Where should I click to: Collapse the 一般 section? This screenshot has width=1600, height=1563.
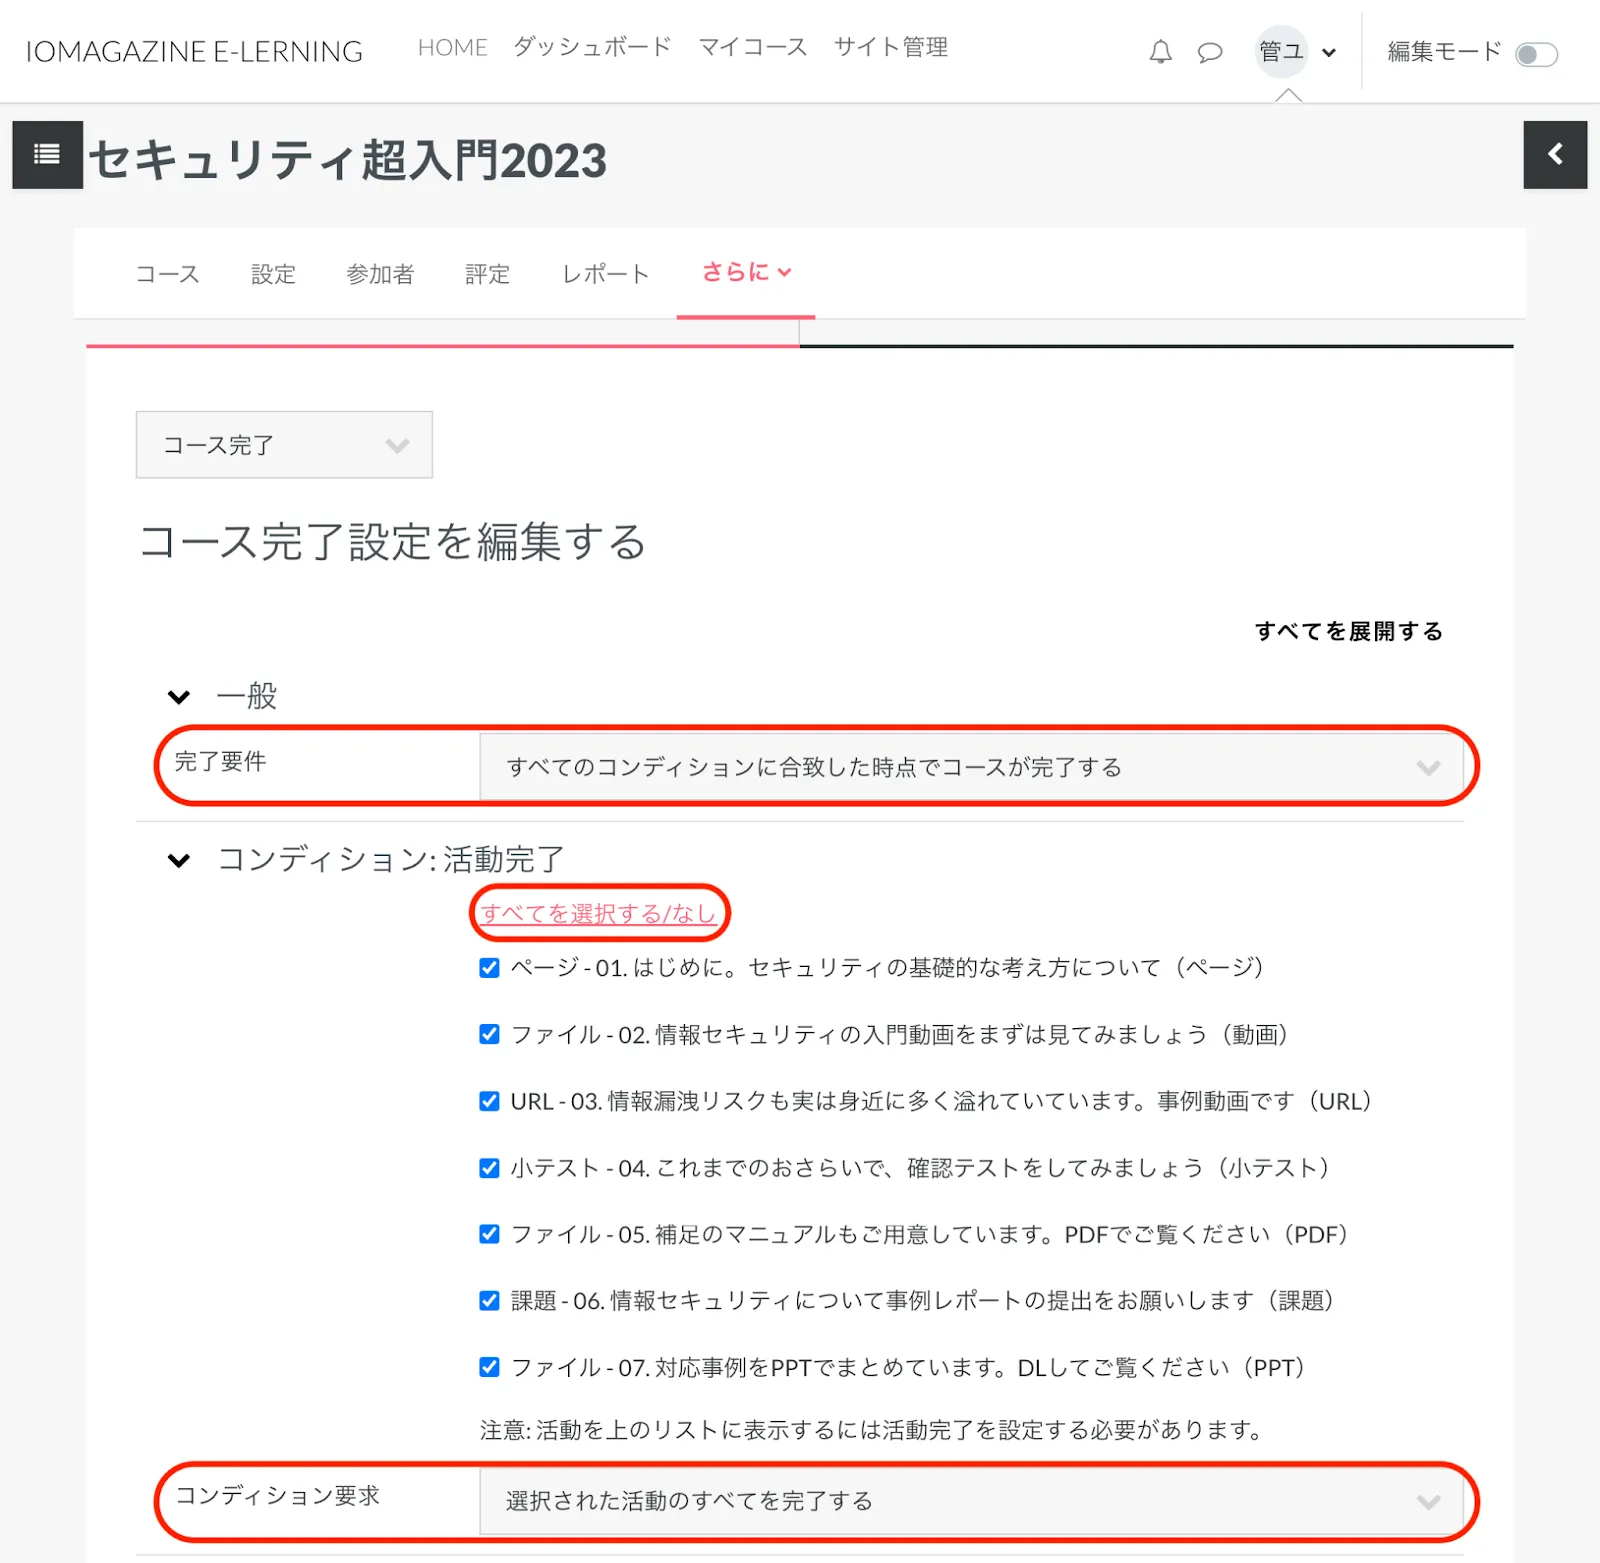click(x=179, y=697)
